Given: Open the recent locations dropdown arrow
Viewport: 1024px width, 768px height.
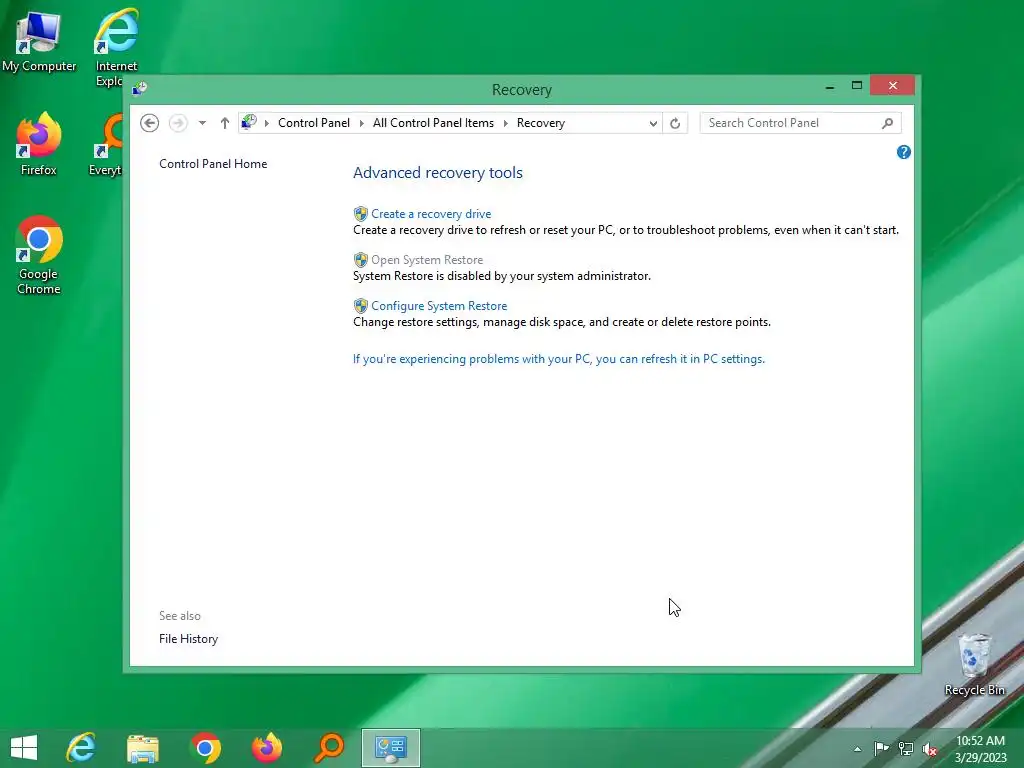Looking at the screenshot, I should coord(202,123).
